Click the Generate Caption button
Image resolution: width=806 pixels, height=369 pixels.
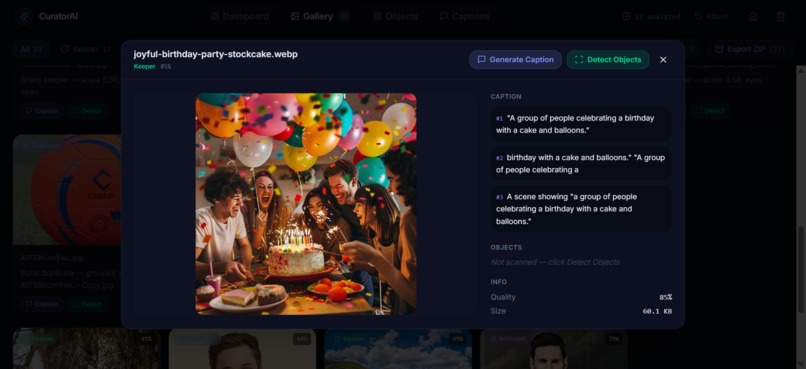pos(515,60)
